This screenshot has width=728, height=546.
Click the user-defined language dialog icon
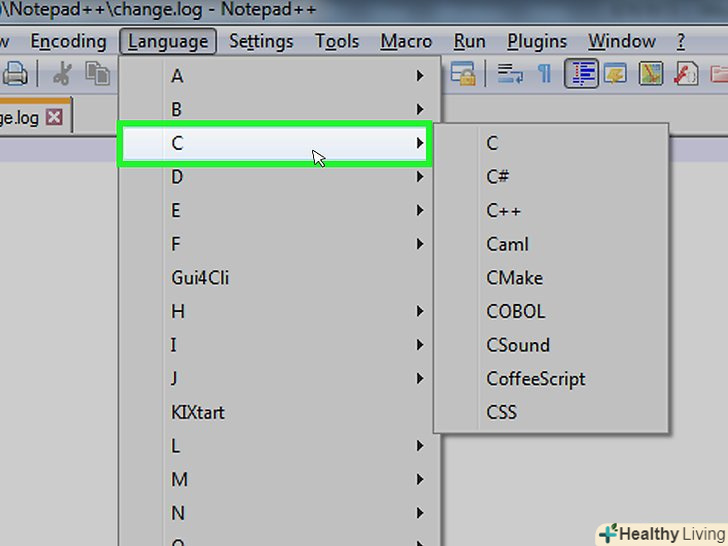(616, 74)
